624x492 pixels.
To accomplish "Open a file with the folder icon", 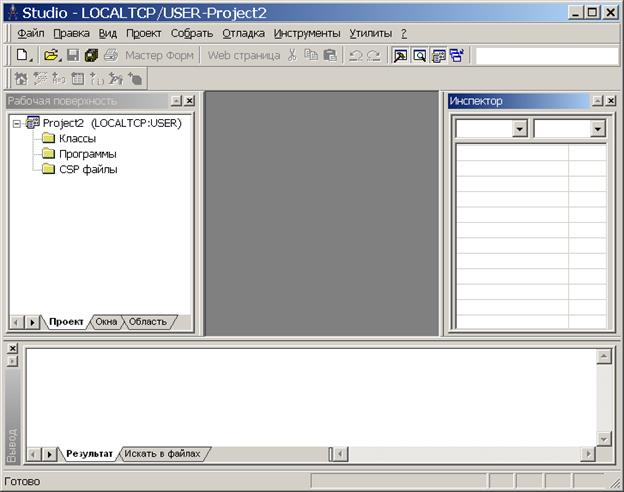I will click(51, 55).
